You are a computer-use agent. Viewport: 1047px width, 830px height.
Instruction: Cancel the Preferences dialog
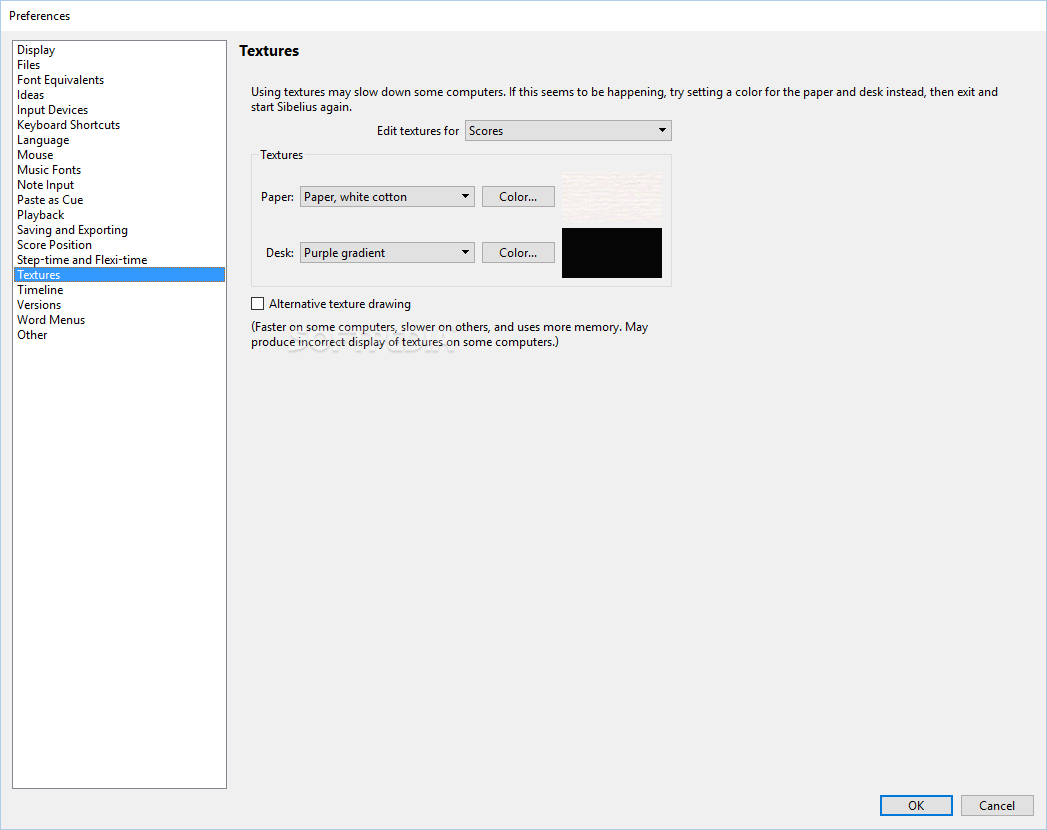click(997, 805)
